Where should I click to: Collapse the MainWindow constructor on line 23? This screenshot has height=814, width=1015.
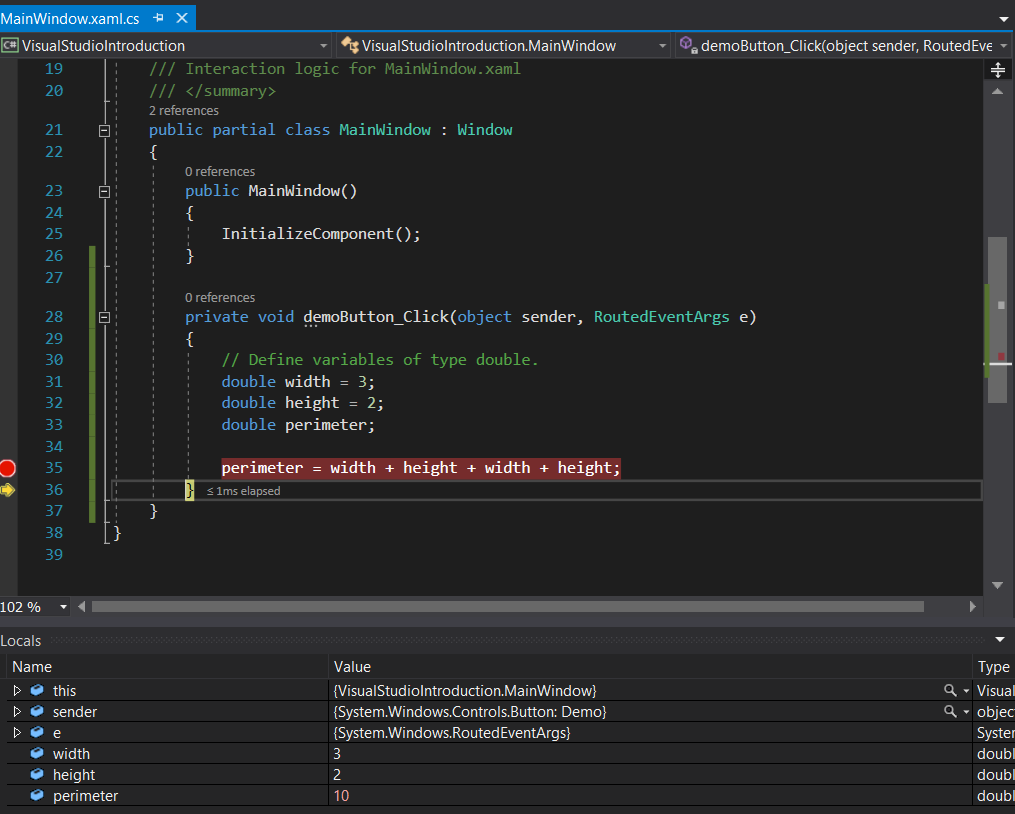coord(104,191)
